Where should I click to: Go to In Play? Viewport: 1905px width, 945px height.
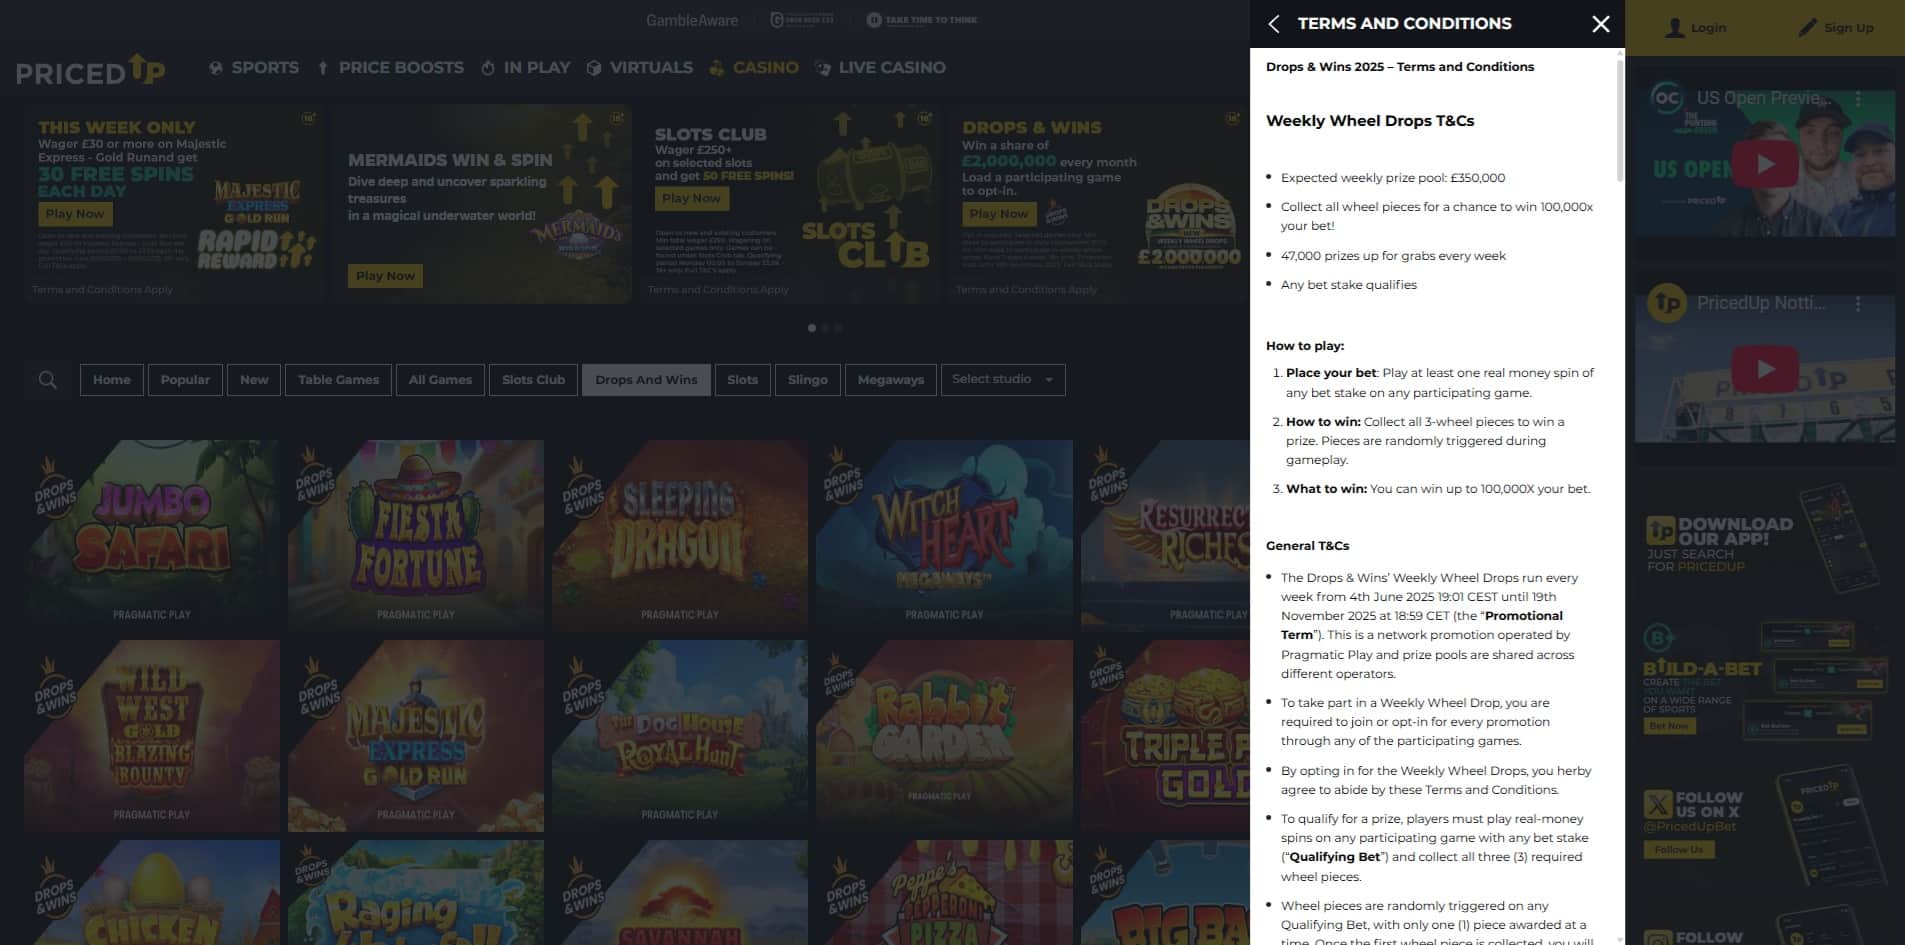click(x=525, y=68)
